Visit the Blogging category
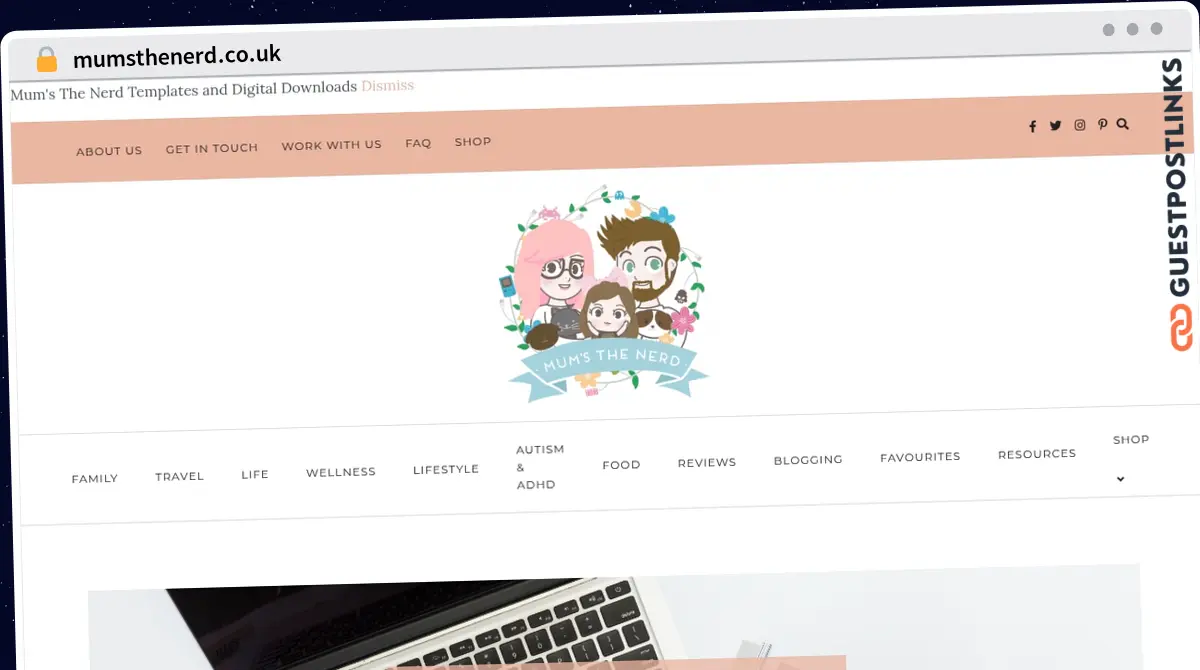The image size is (1200, 670). tap(808, 460)
